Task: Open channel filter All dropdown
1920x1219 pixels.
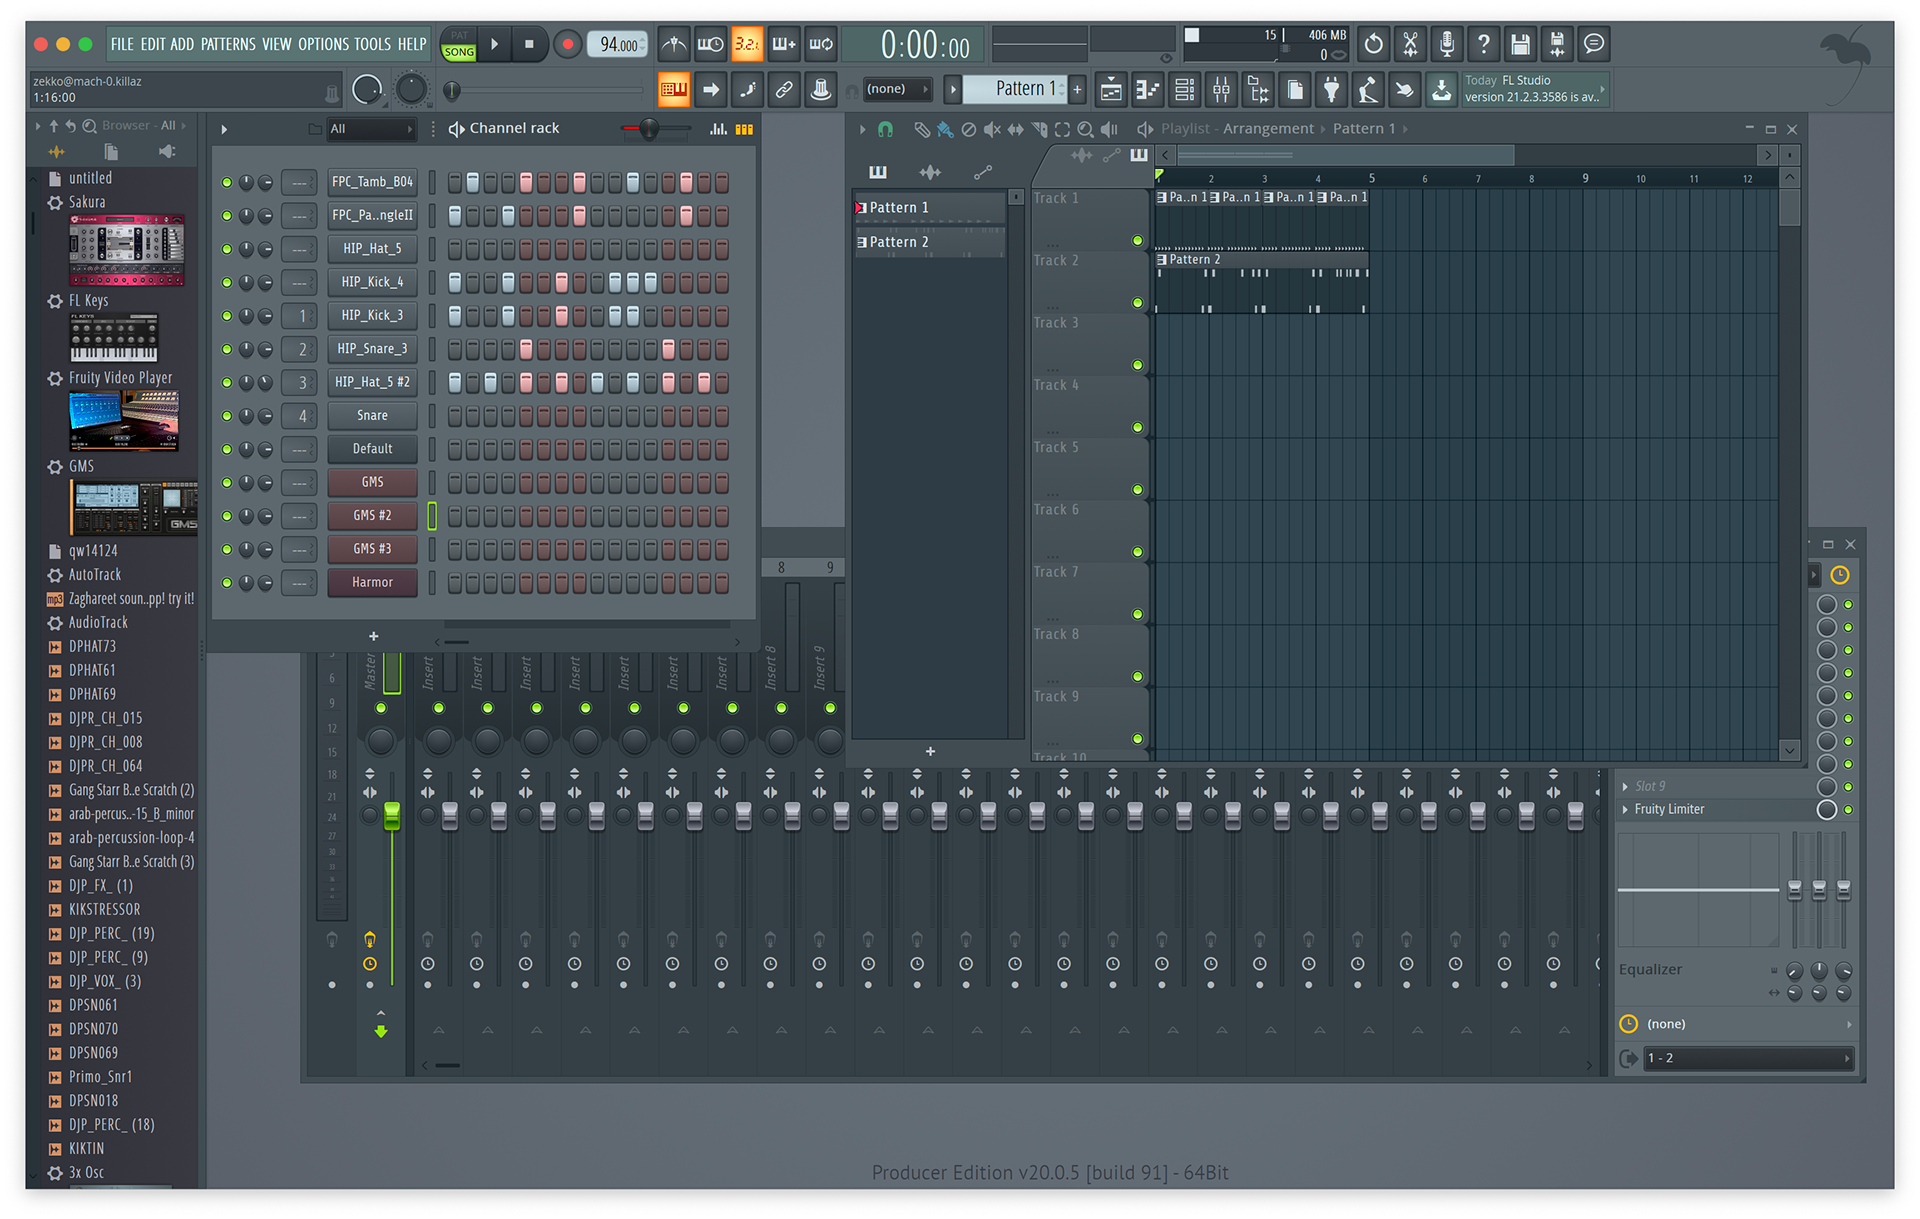Action: [372, 129]
